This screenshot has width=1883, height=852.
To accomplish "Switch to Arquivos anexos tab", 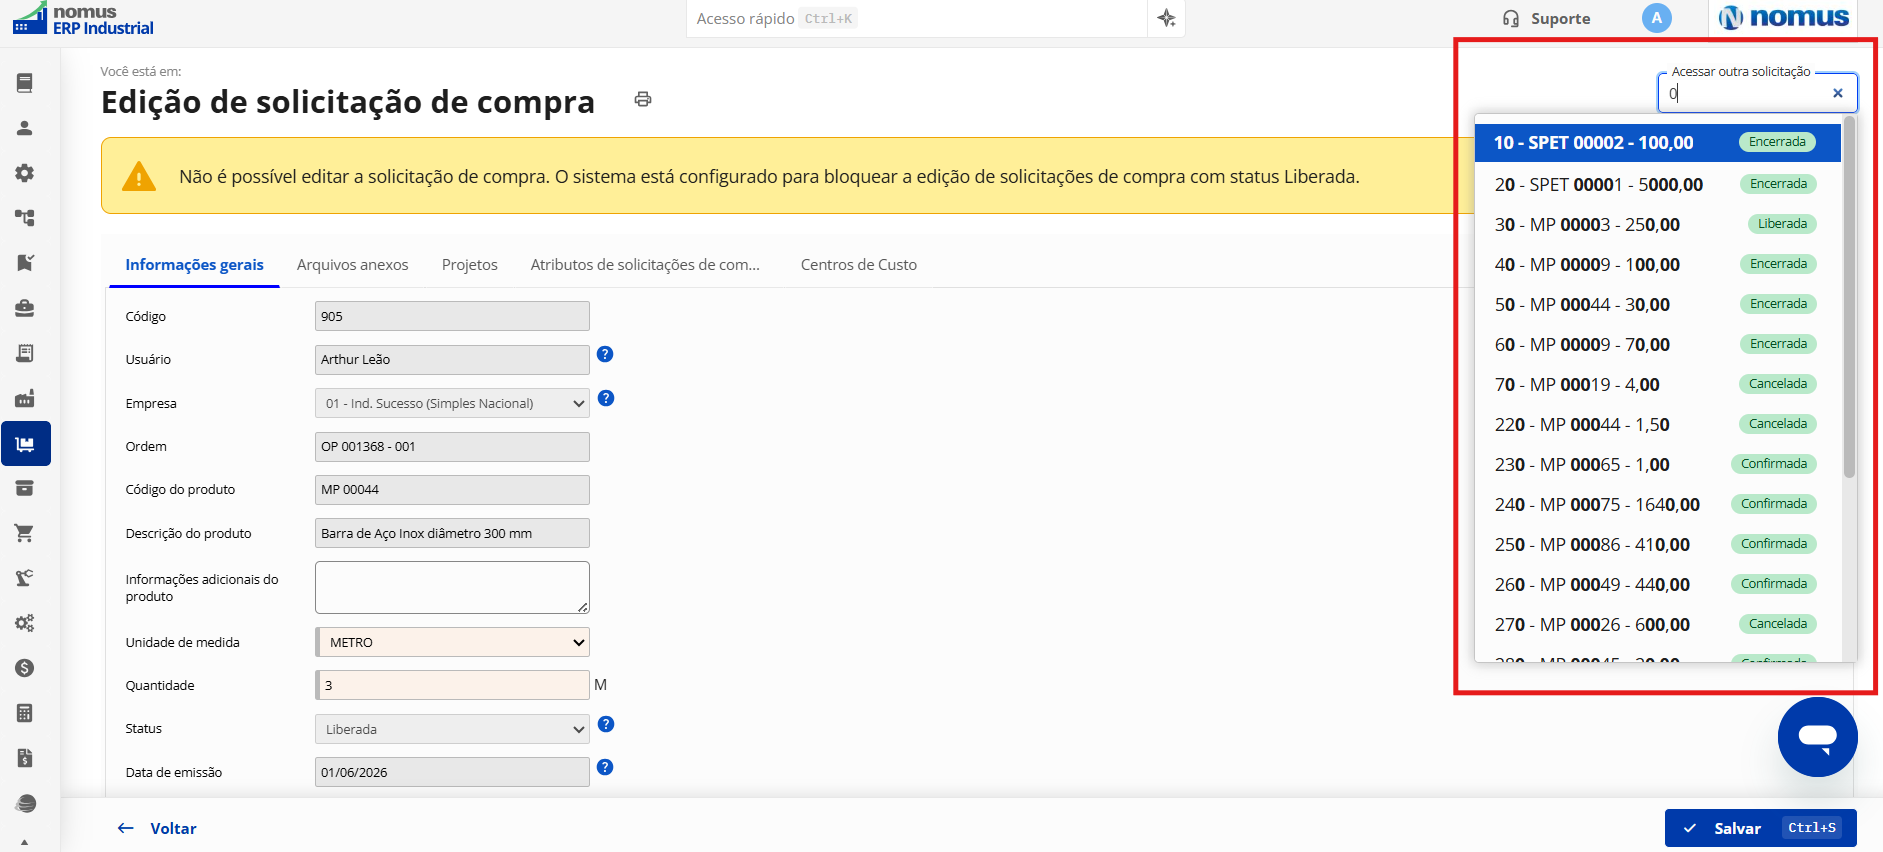I will (x=352, y=264).
